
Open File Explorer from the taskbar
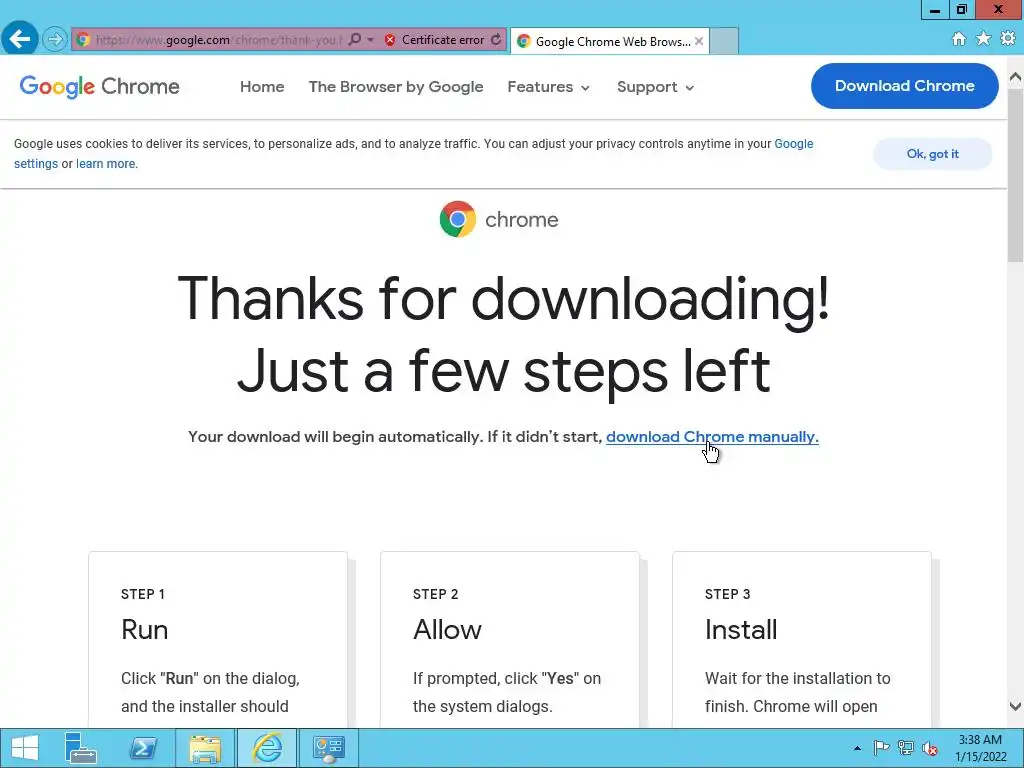(x=205, y=748)
